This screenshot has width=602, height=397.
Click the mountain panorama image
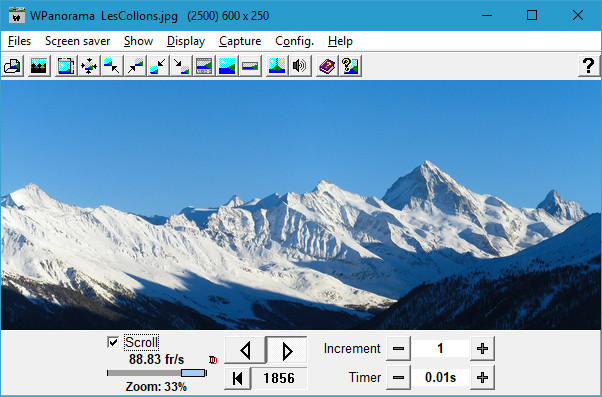coord(301,205)
